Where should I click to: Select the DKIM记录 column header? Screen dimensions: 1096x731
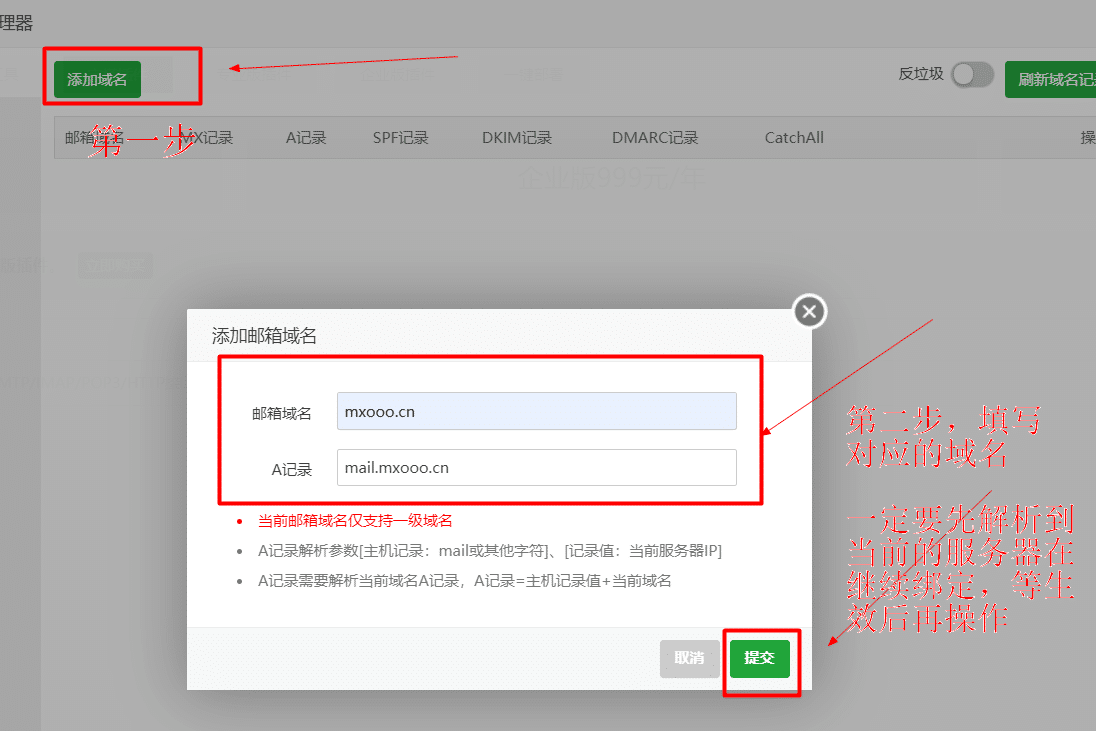point(516,138)
